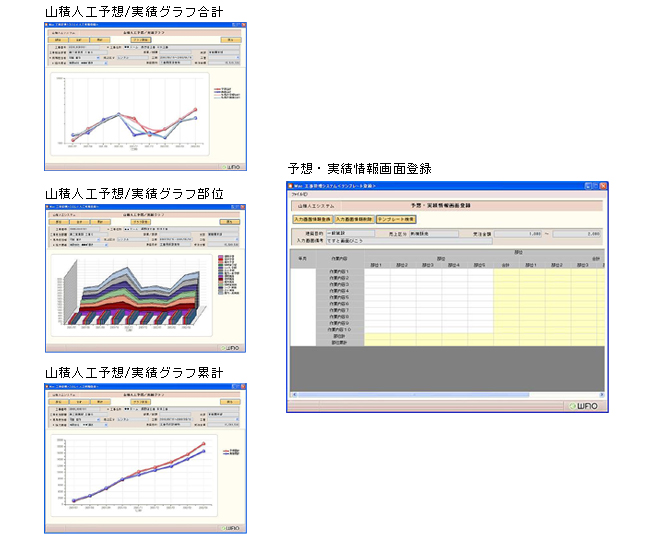The height and width of the screenshot is (540, 650).
Task: Click the first yellow button in 累計 graph window
Action: tap(59, 402)
